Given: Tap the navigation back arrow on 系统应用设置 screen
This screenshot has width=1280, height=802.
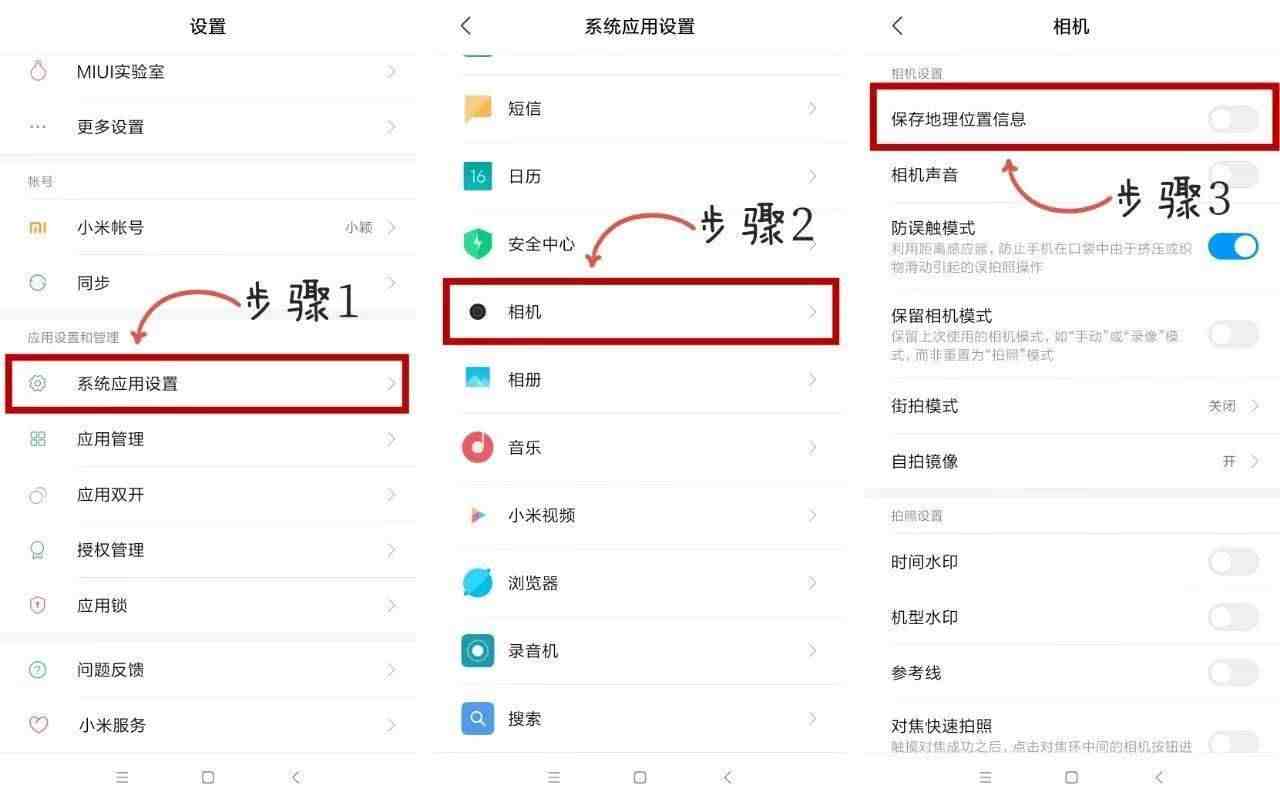Looking at the screenshot, I should tap(728, 777).
